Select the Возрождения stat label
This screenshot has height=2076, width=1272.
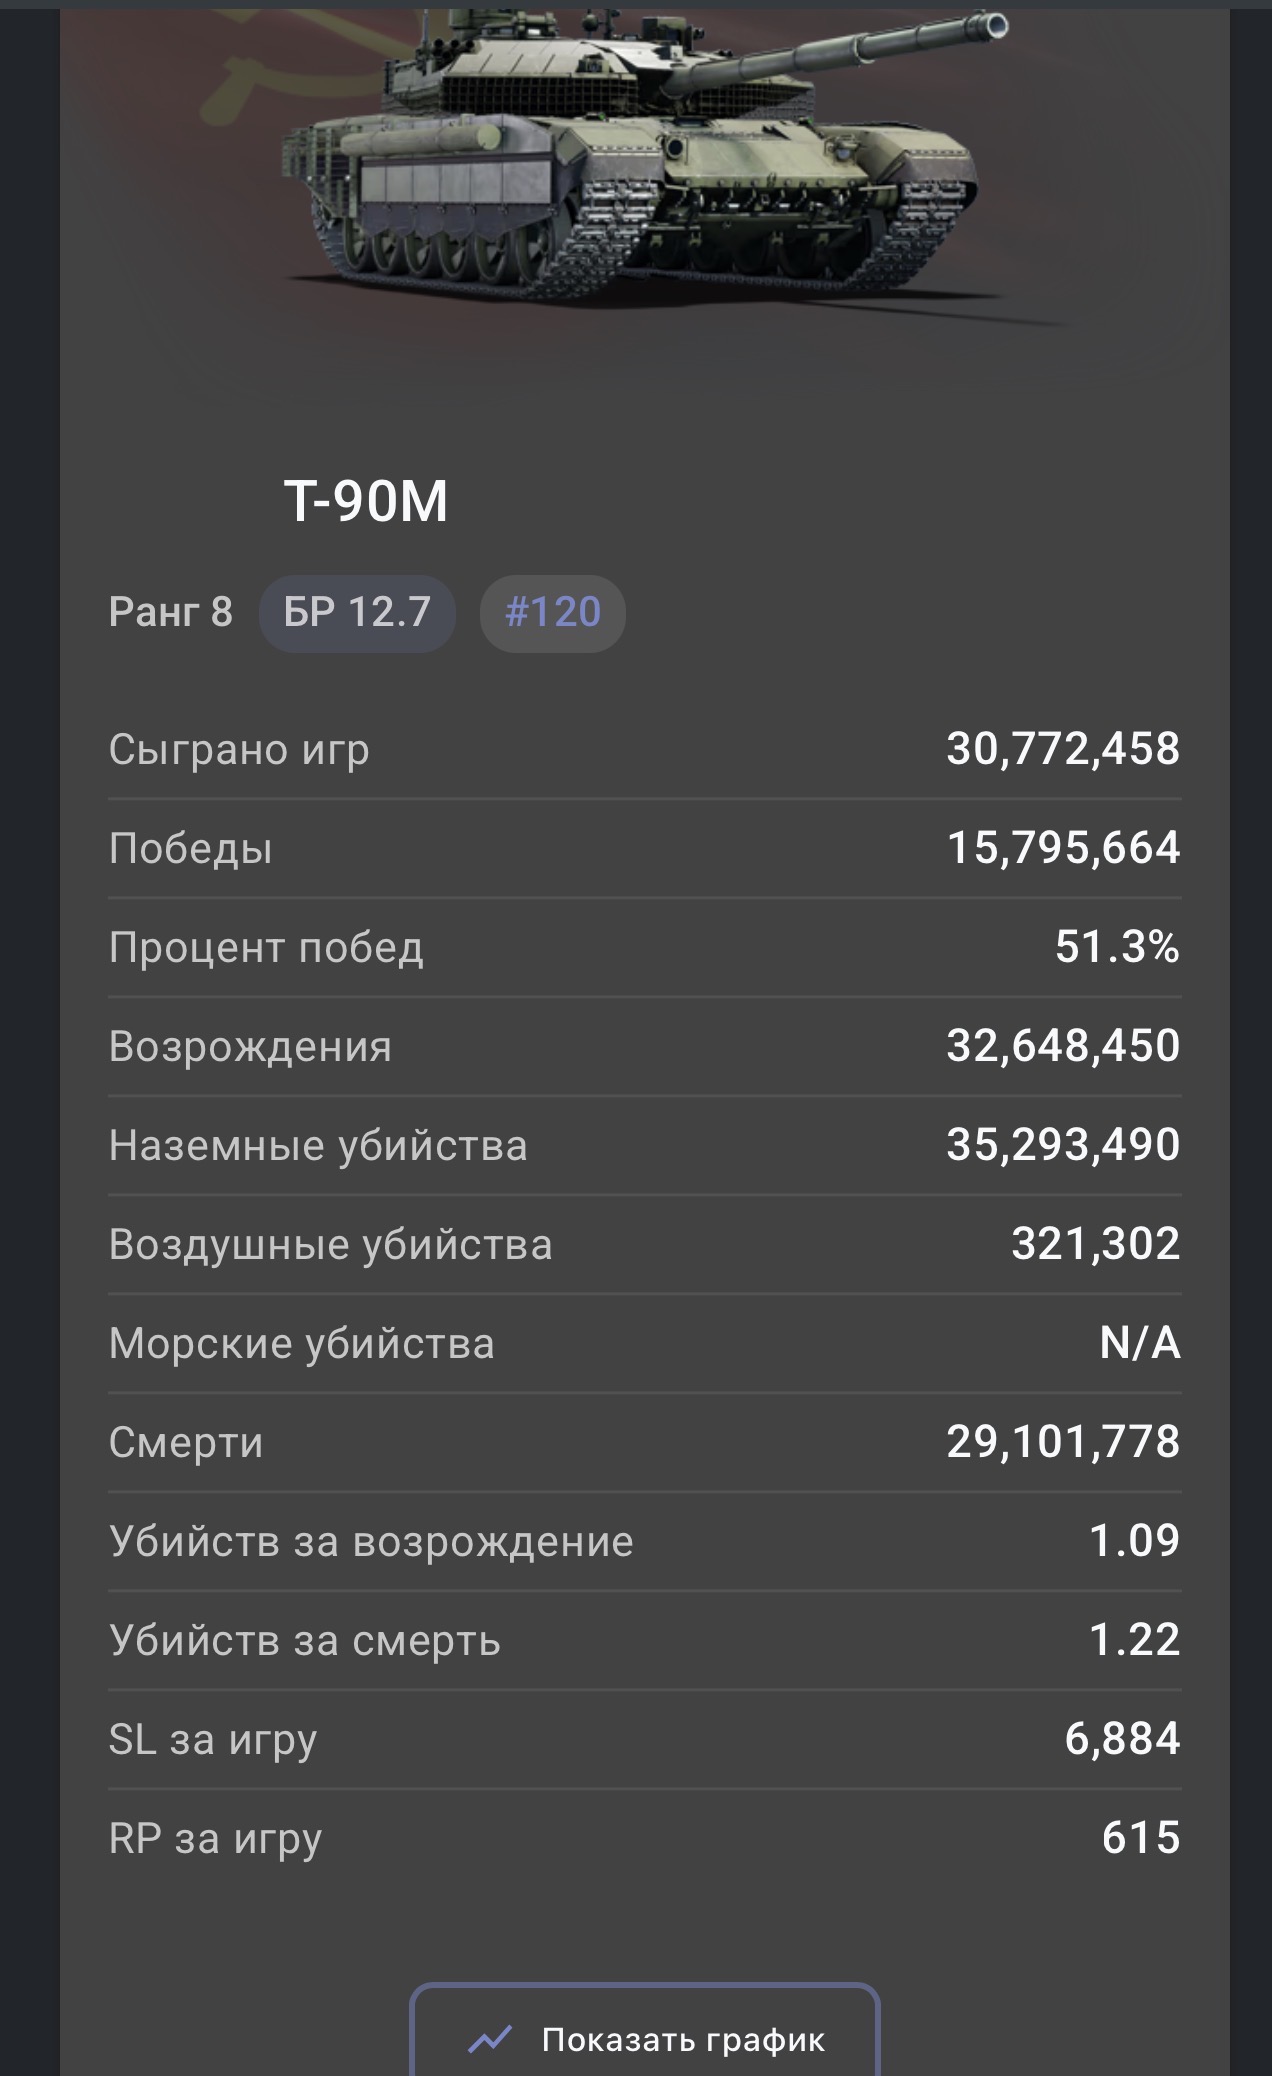click(250, 1047)
